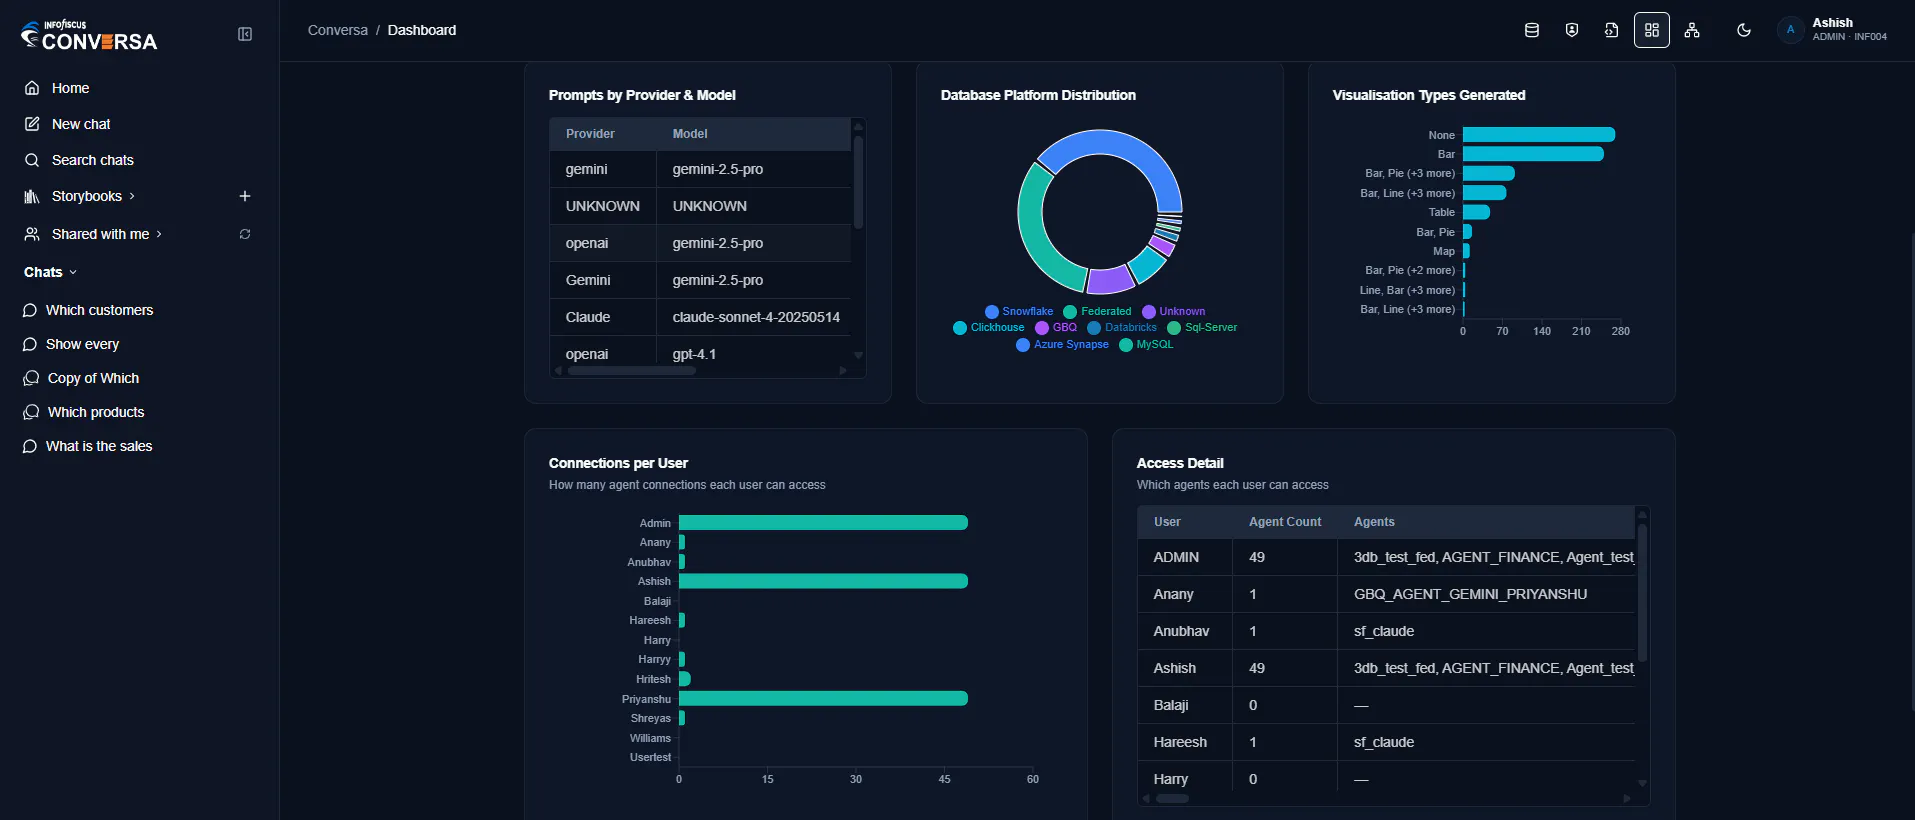1915x820 pixels.
Task: Select the Hareesh row in Access Detail
Action: [x=1386, y=742]
